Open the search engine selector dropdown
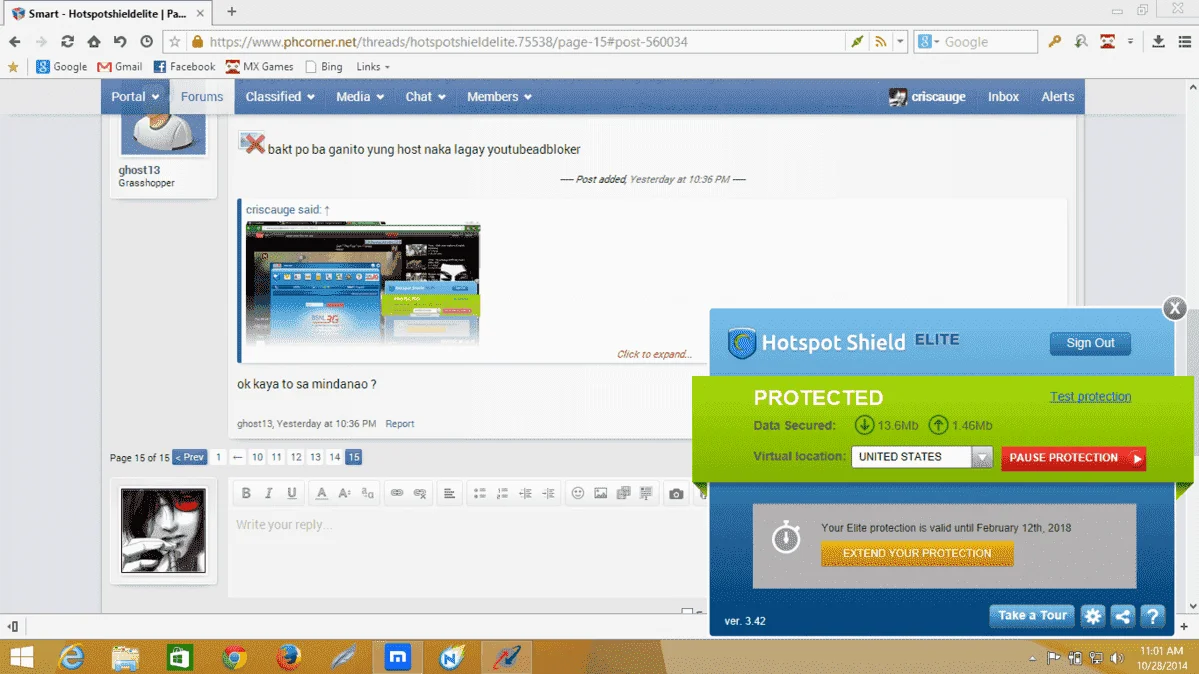1199x674 pixels. pyautogui.click(x=928, y=41)
